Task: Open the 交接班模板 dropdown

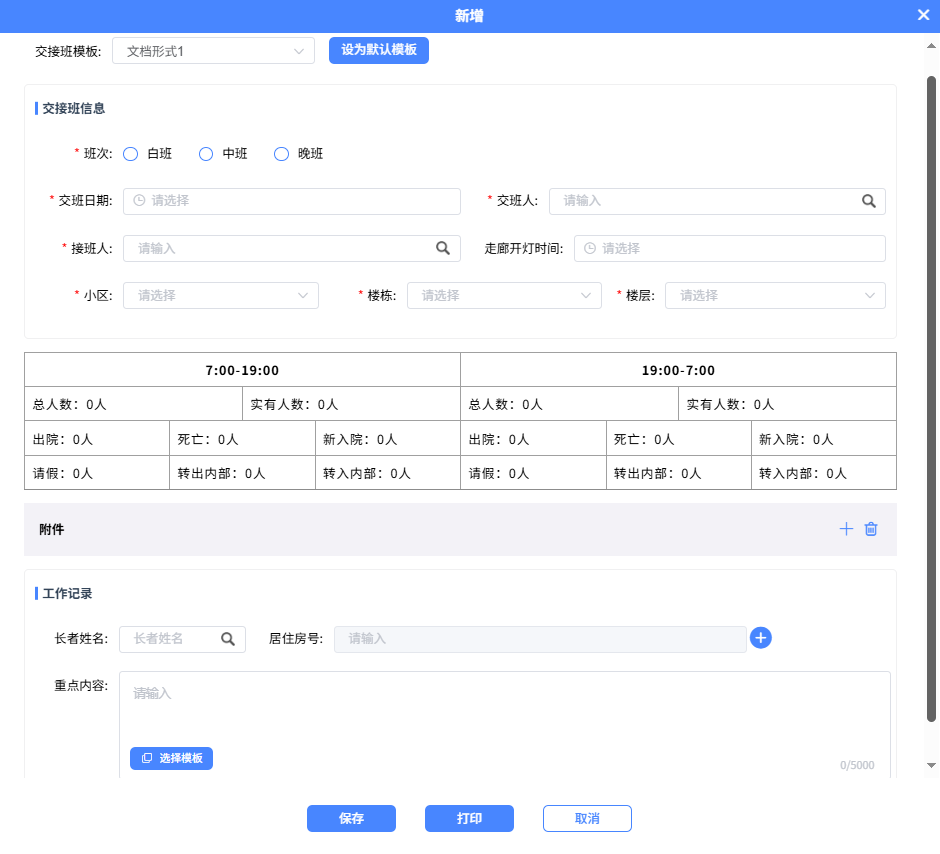Action: coord(214,51)
